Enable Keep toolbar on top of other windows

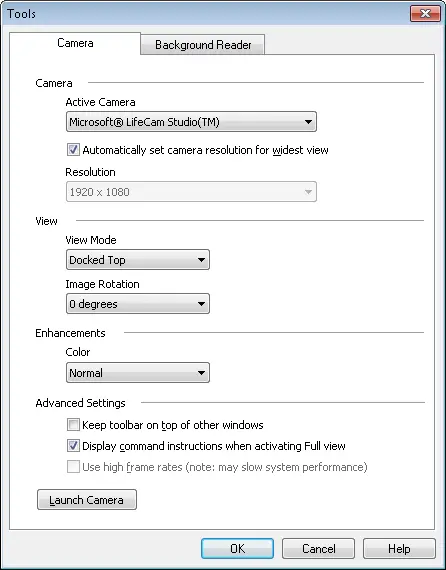73,425
